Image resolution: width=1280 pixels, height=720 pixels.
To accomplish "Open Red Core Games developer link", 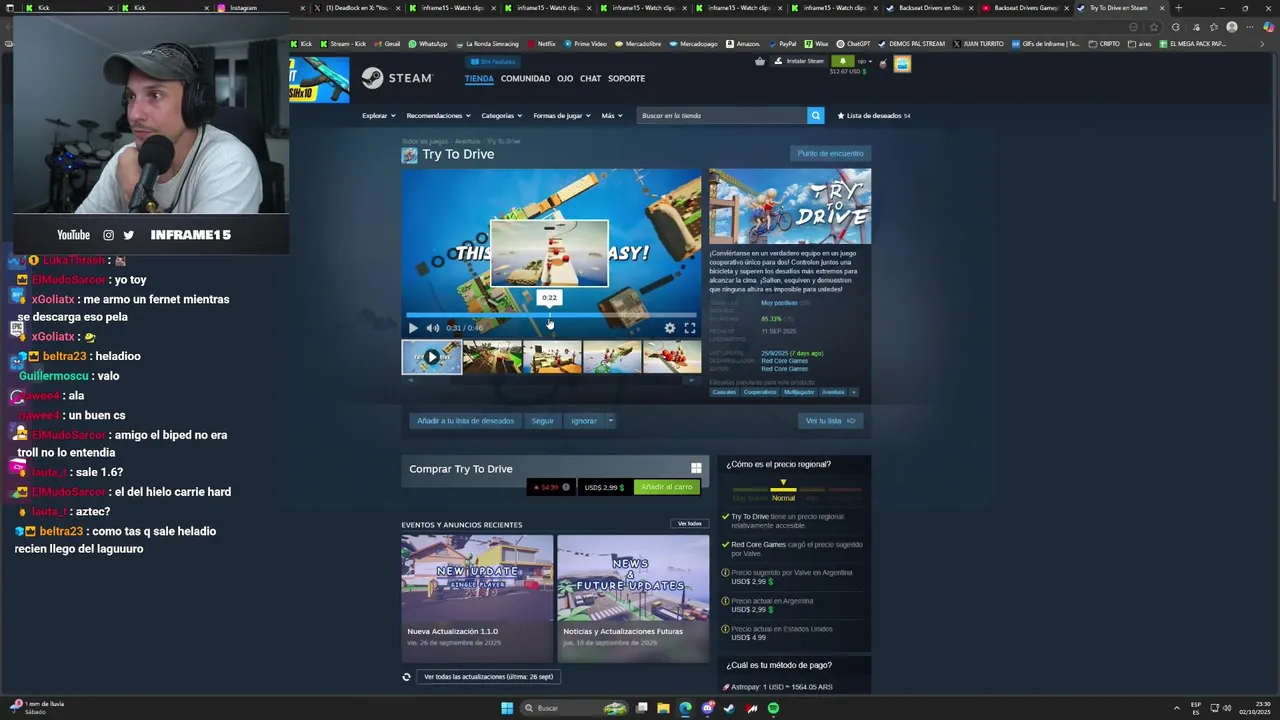I will click(784, 361).
